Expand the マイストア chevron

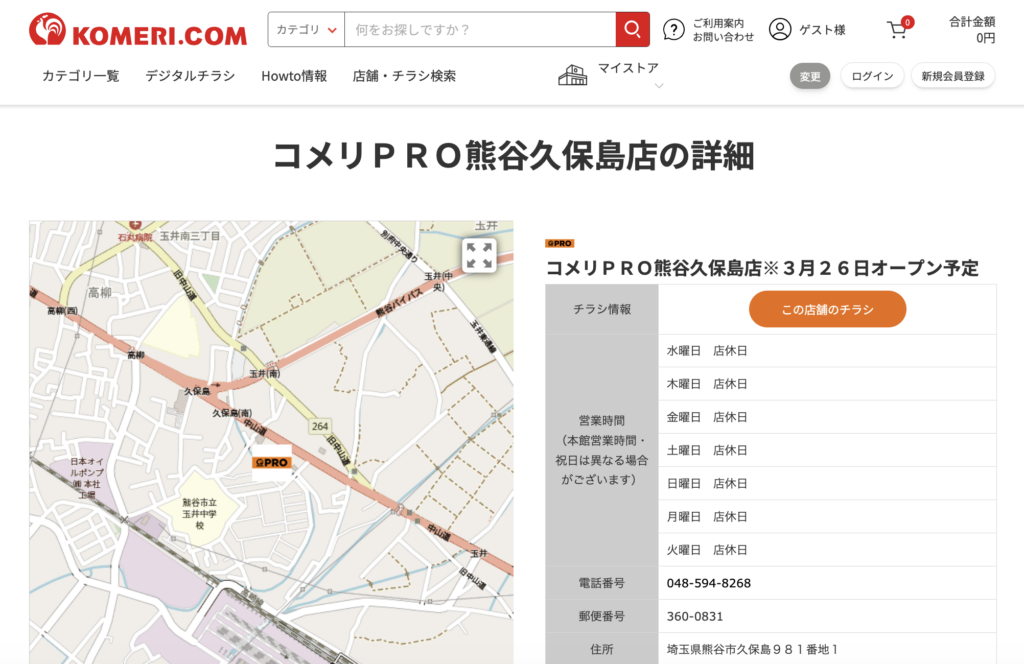point(658,87)
